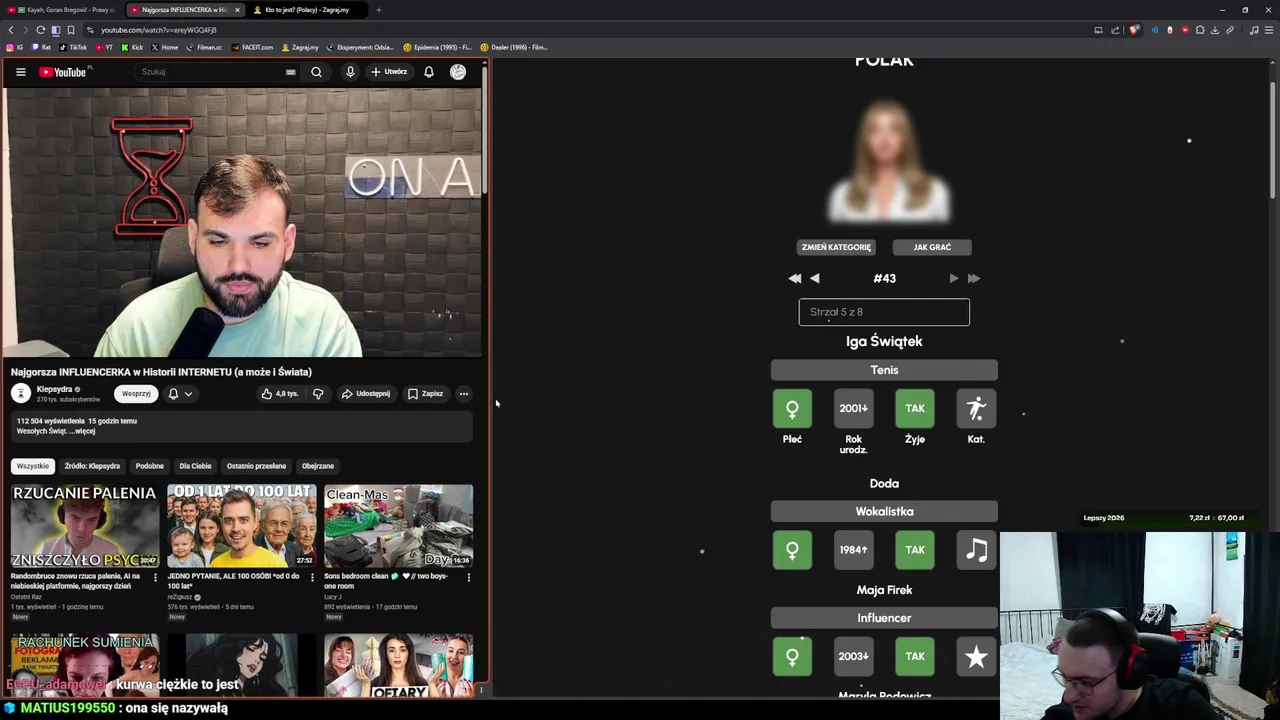Open the FACEIT.com bookmark
Screen dimensions: 1280x720
tap(252, 47)
